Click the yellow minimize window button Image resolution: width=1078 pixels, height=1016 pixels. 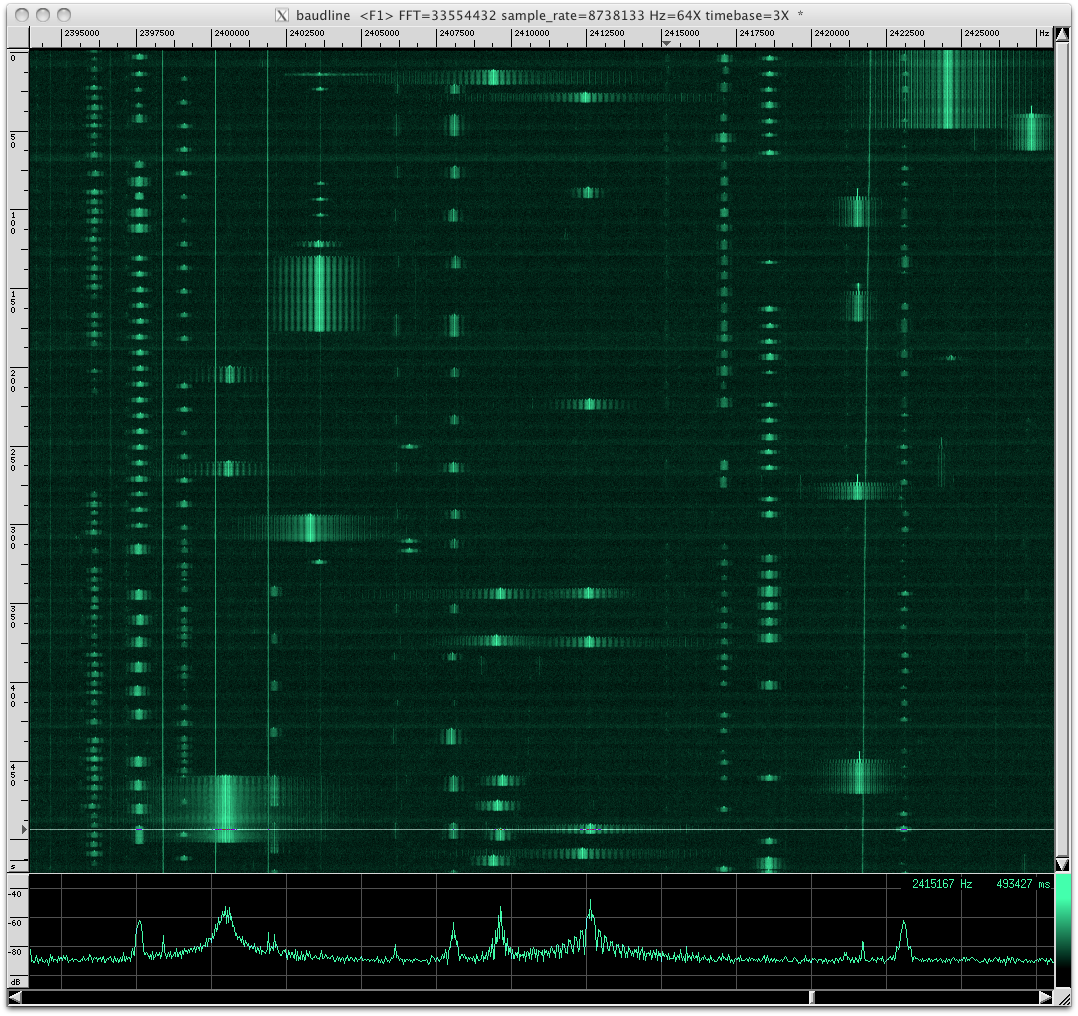click(43, 15)
